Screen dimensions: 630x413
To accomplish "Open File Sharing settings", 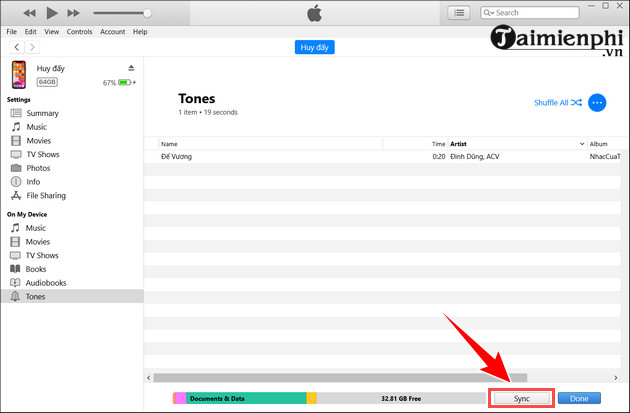I will pos(46,196).
